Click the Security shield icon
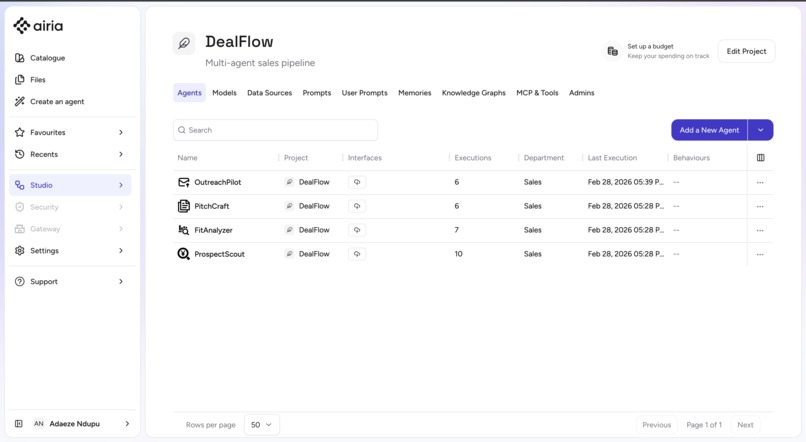This screenshot has height=442, width=806. pyautogui.click(x=20, y=207)
